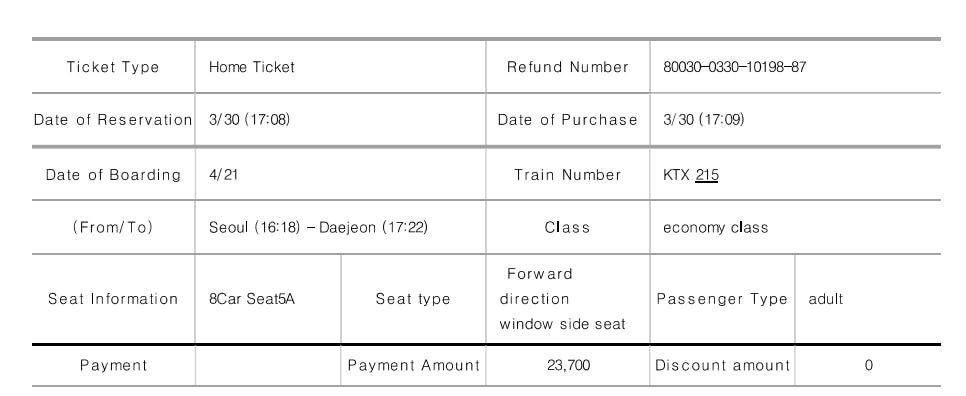
Task: Click the underlined 215 train number link
Action: 707,175
